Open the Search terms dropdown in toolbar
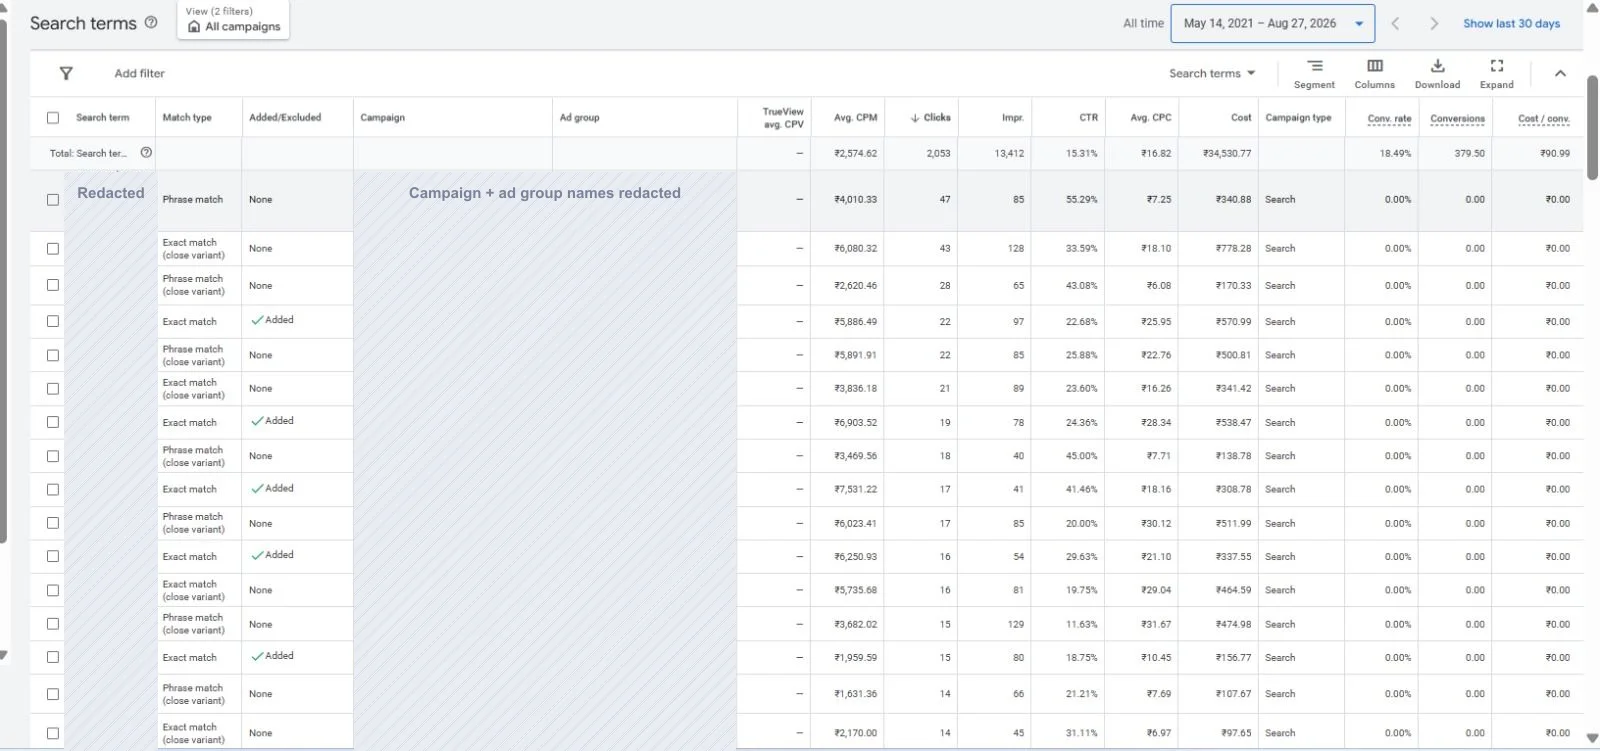The image size is (1600, 751). coord(1212,73)
